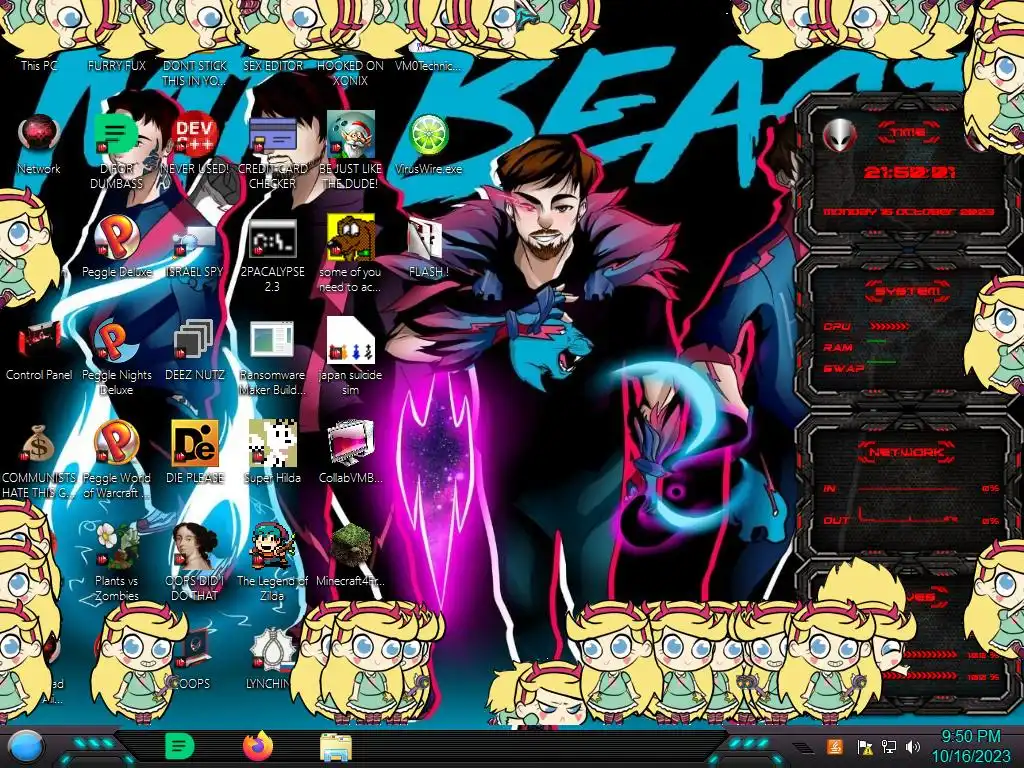Click the SYSTEM header on the widget
This screenshot has width=1024, height=768.
click(908, 291)
